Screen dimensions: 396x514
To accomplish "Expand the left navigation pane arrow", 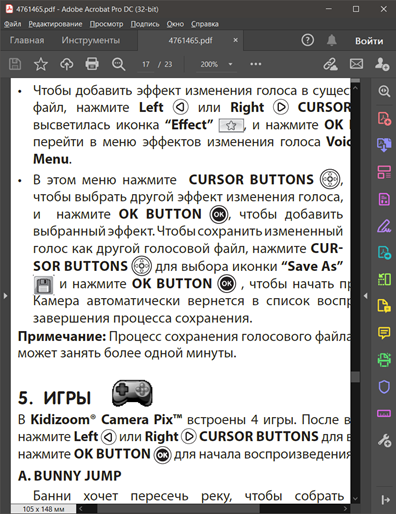I will pos(5,296).
